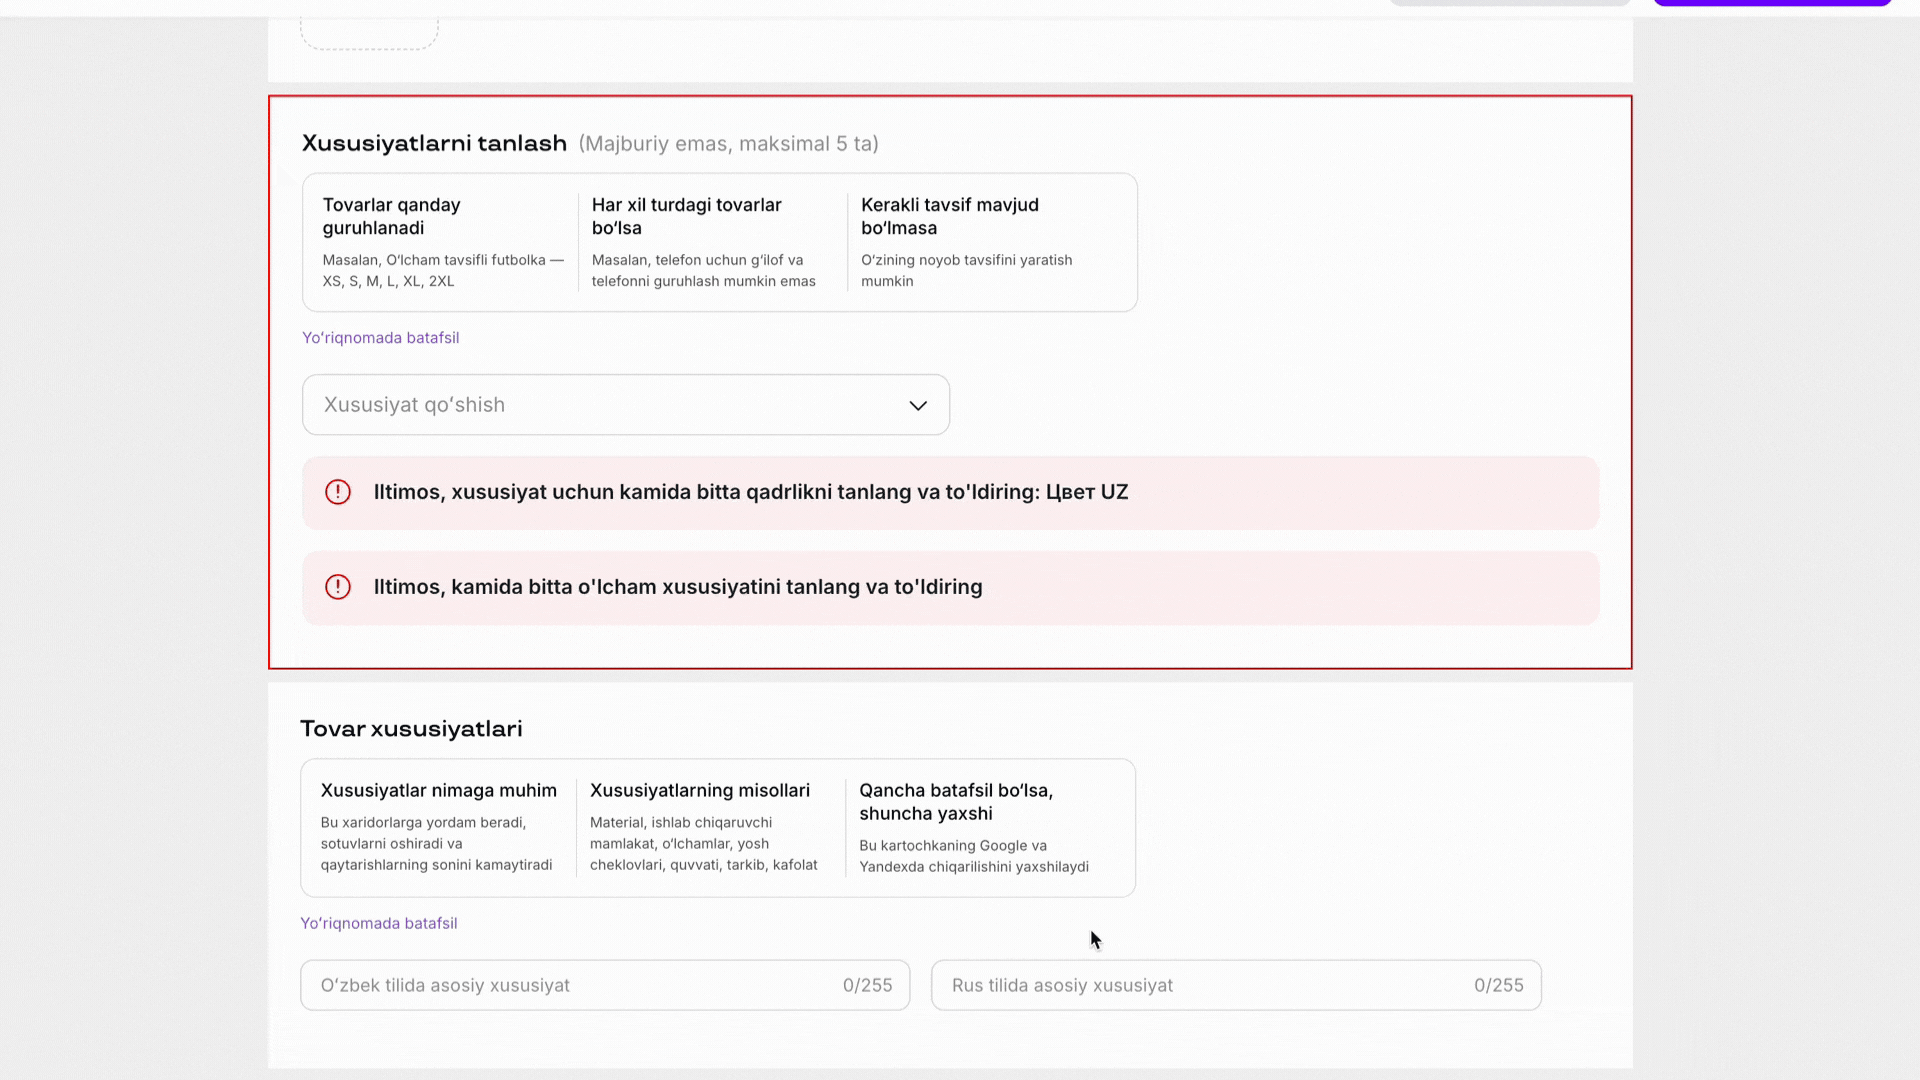This screenshot has height=1080, width=1920.
Task: Click 0/255 counter in Rus tilida field
Action: [1498, 985]
